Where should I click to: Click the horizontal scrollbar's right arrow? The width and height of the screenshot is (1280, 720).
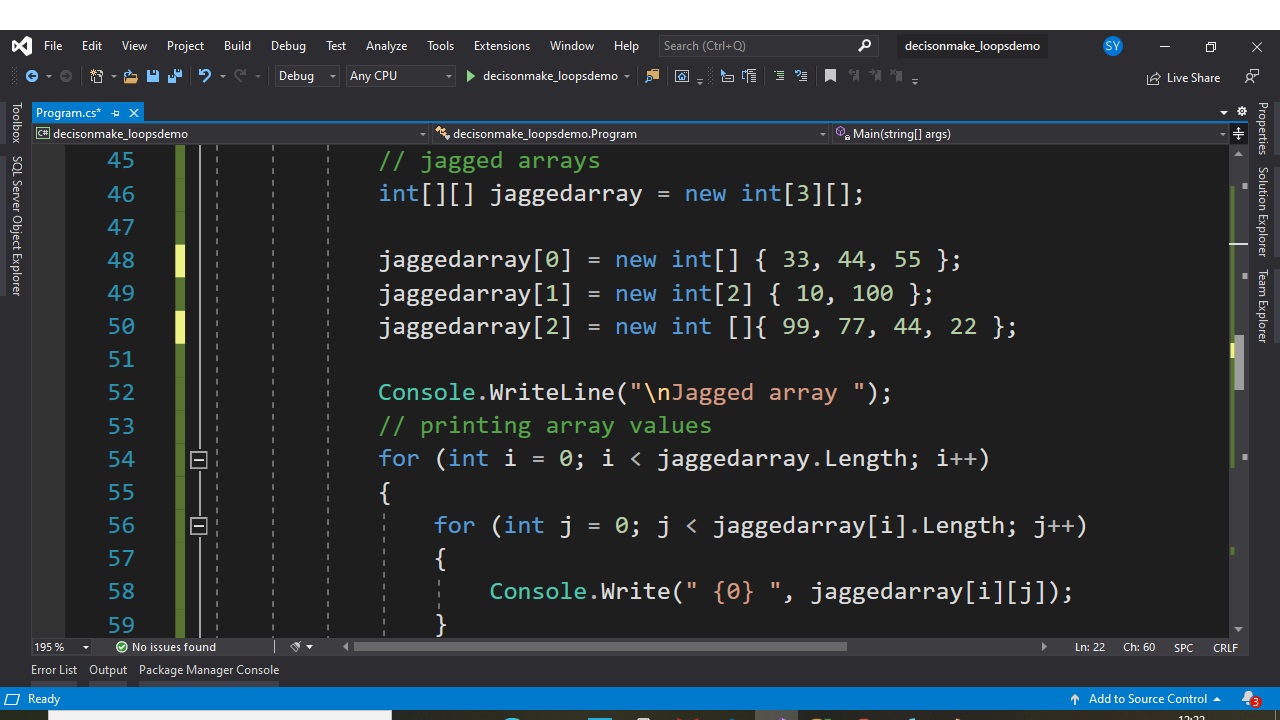coord(1044,647)
